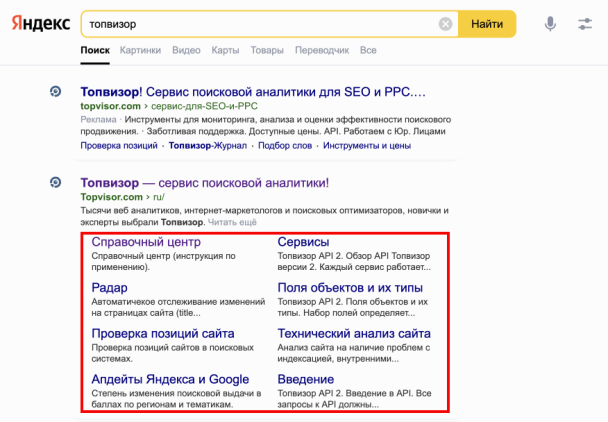The height and width of the screenshot is (422, 608).
Task: Open the Карты tab
Action: (225, 50)
